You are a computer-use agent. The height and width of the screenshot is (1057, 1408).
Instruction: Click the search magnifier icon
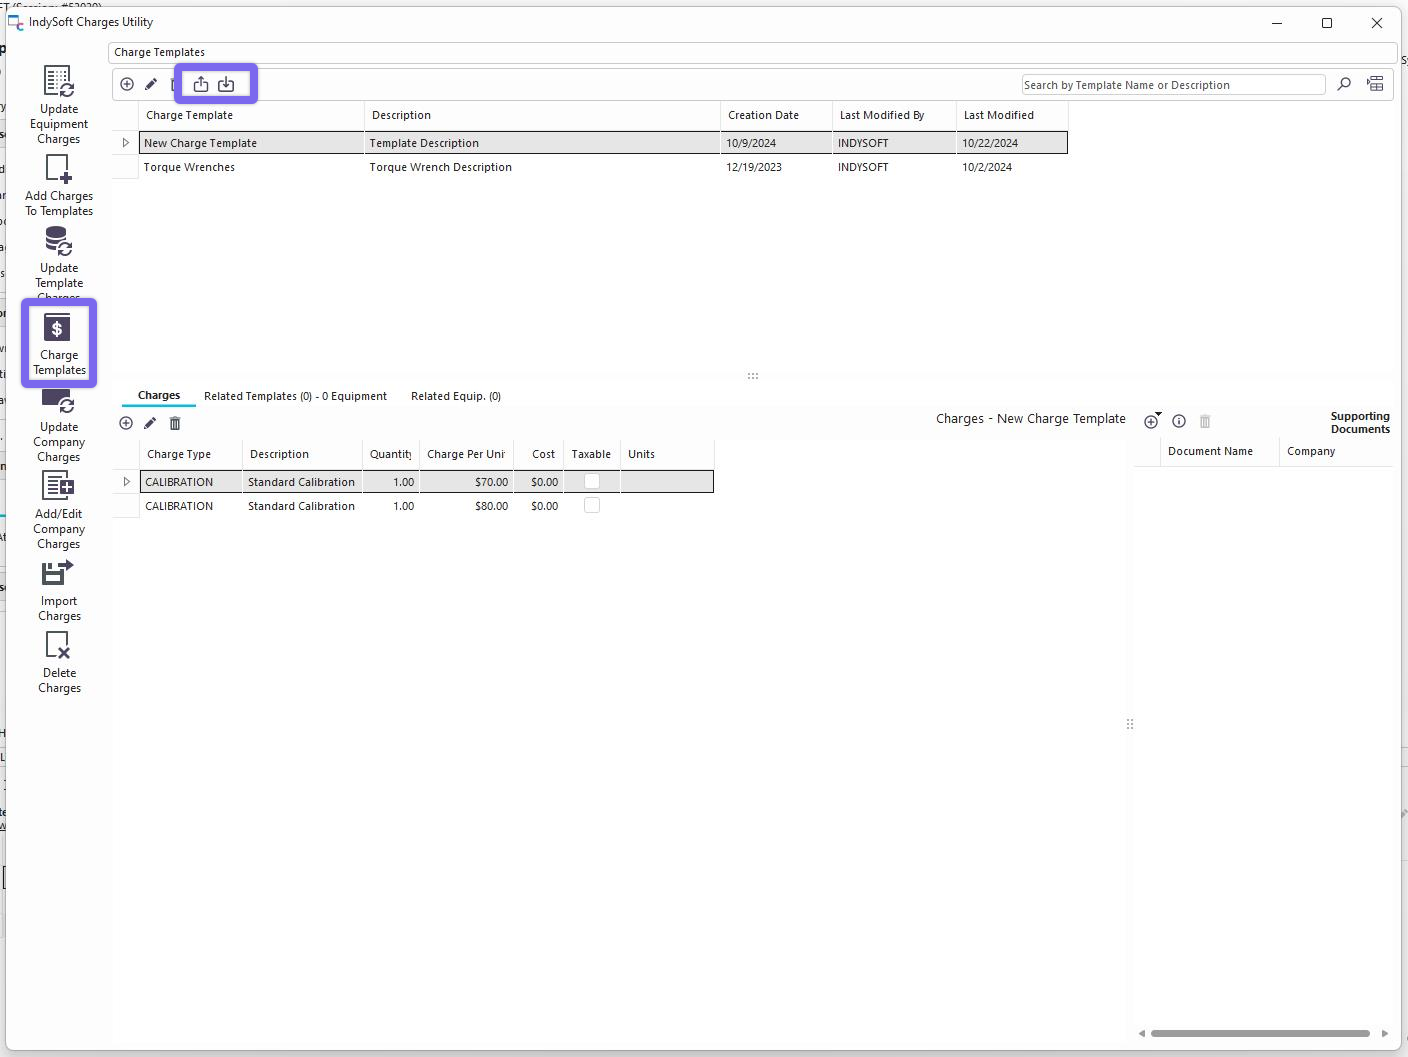pos(1344,84)
